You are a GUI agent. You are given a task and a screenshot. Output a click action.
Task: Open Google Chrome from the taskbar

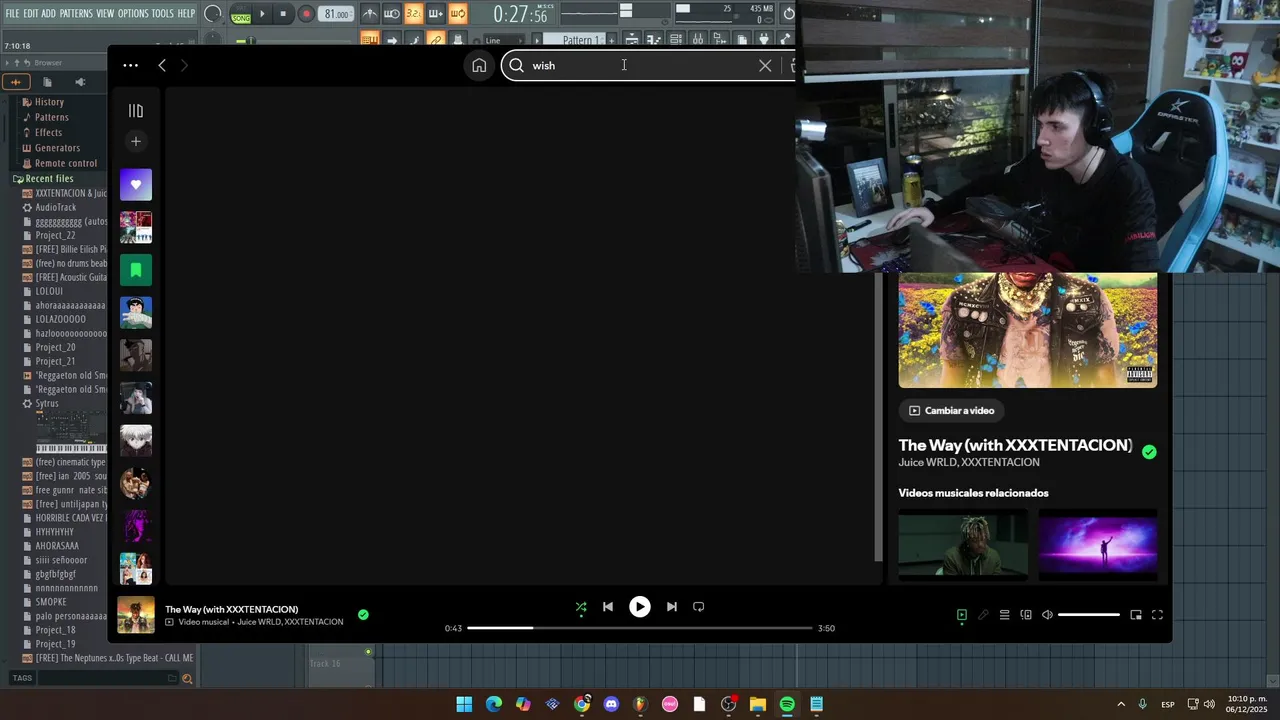pyautogui.click(x=582, y=704)
